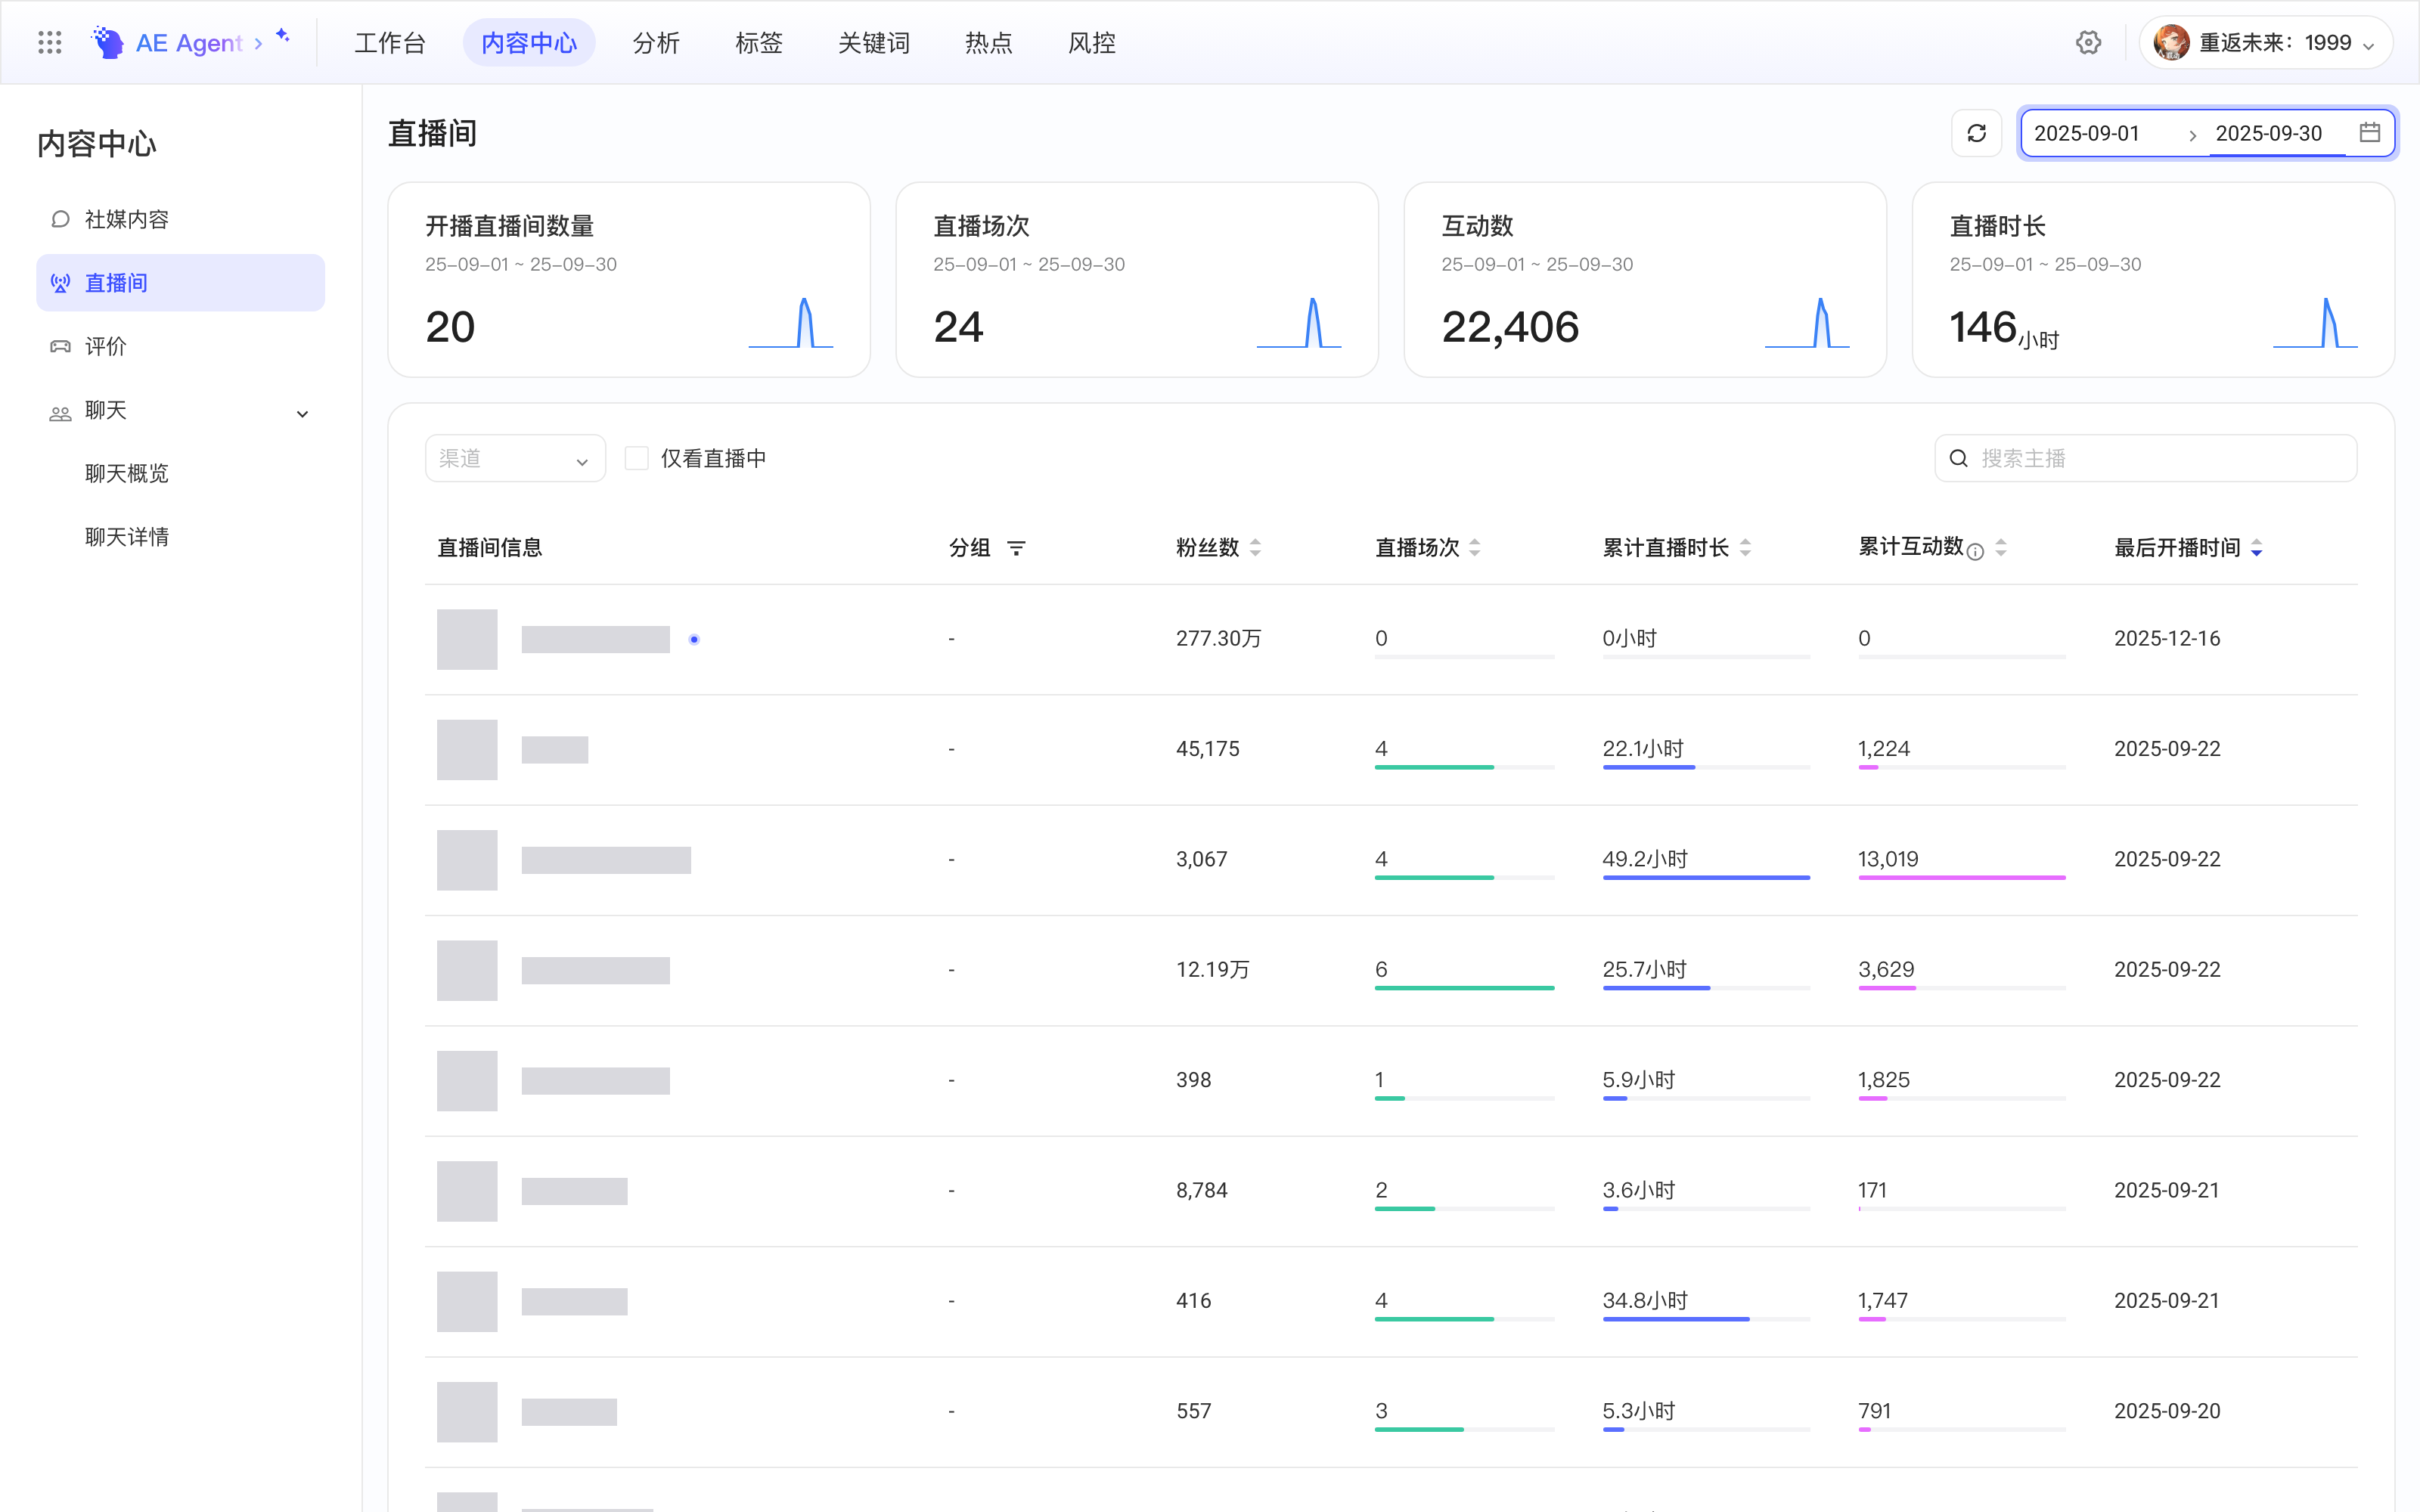Open the 直播场次 summary card
This screenshot has height=1512, width=2420.
pyautogui.click(x=1136, y=279)
